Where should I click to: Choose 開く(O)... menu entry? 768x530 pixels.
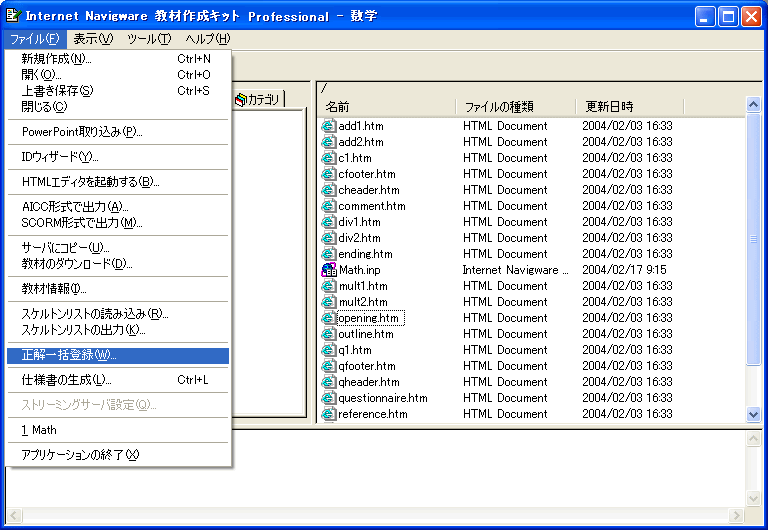coord(118,75)
